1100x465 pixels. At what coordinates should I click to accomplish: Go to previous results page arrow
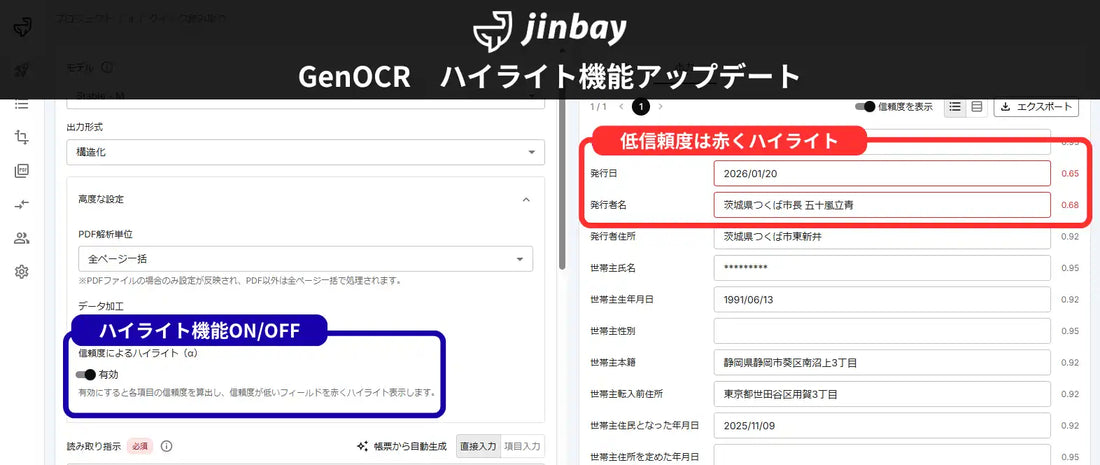(621, 107)
